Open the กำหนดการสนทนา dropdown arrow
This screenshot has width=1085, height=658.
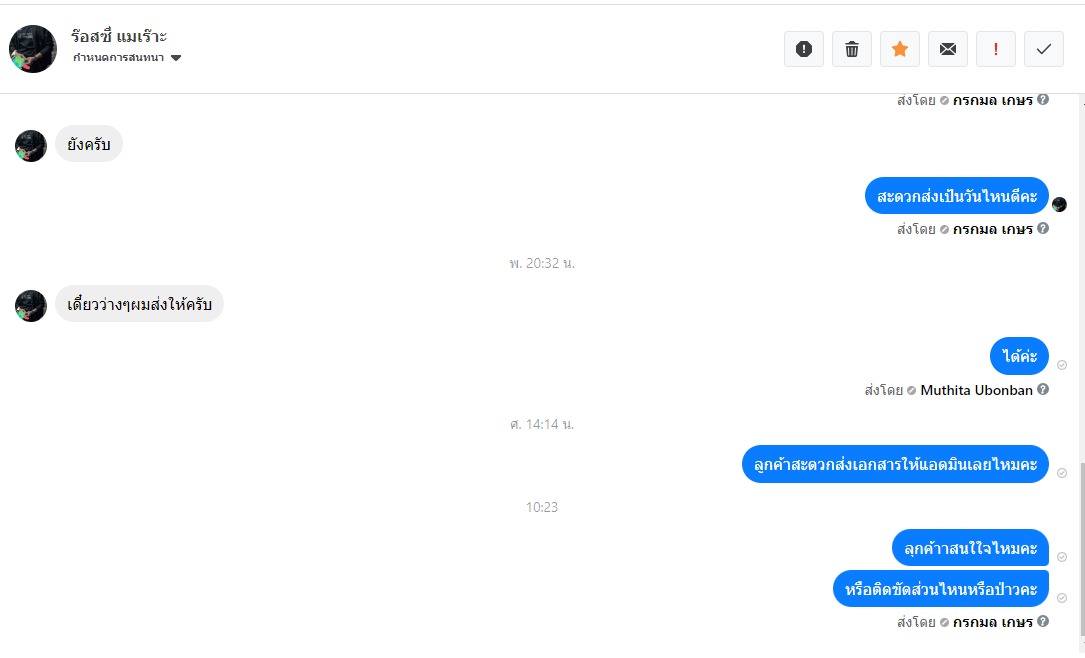tap(176, 57)
